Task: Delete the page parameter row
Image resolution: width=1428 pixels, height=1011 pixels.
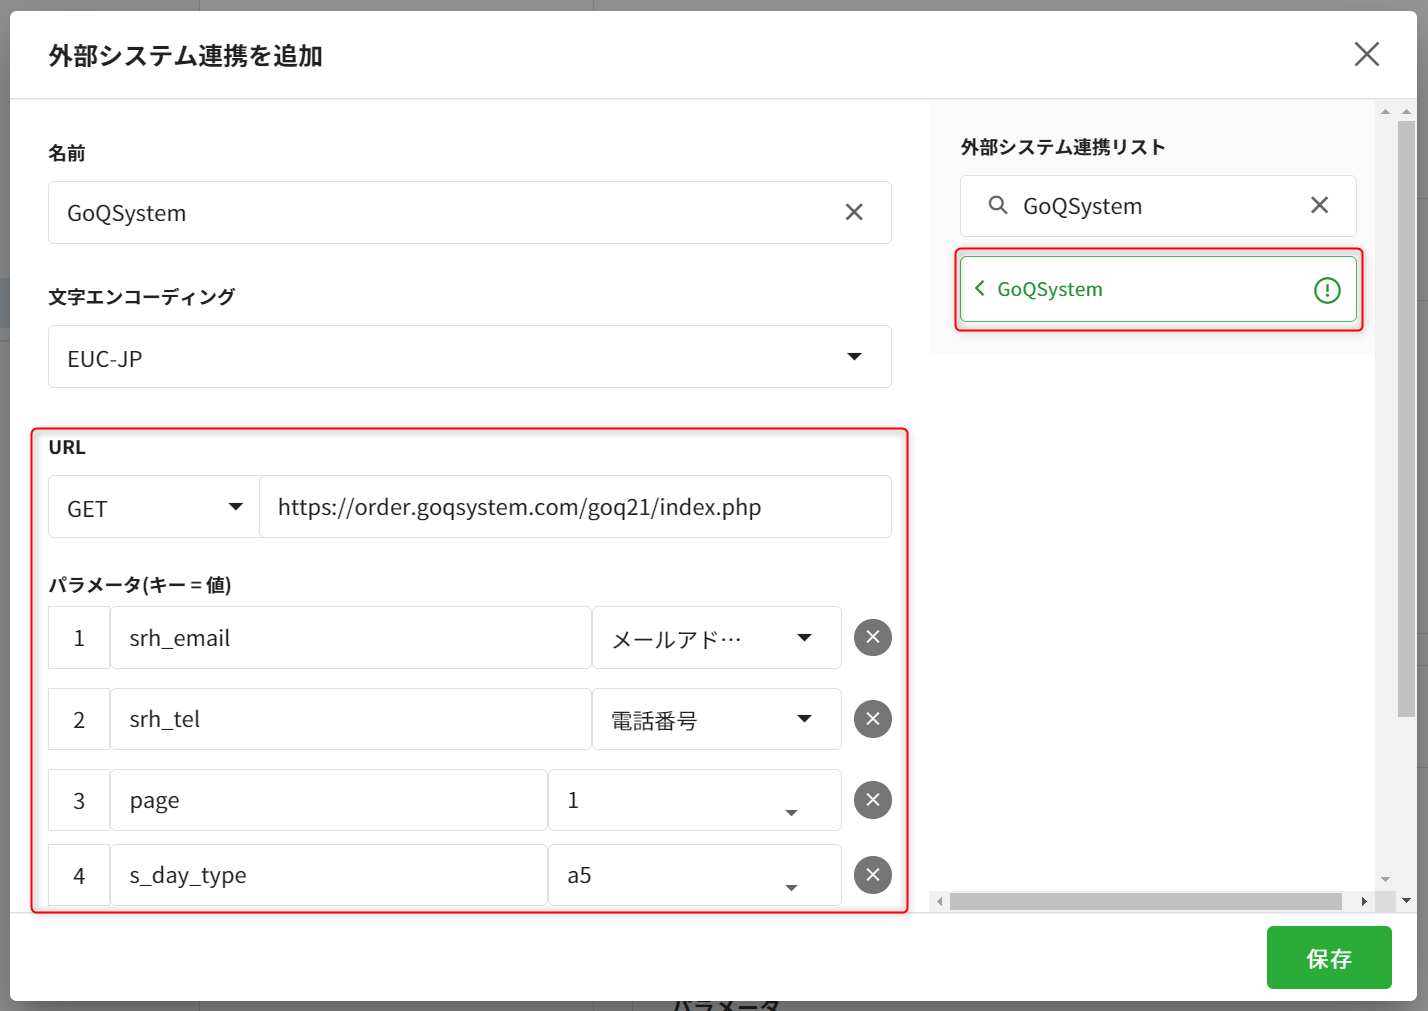Action: click(x=872, y=800)
